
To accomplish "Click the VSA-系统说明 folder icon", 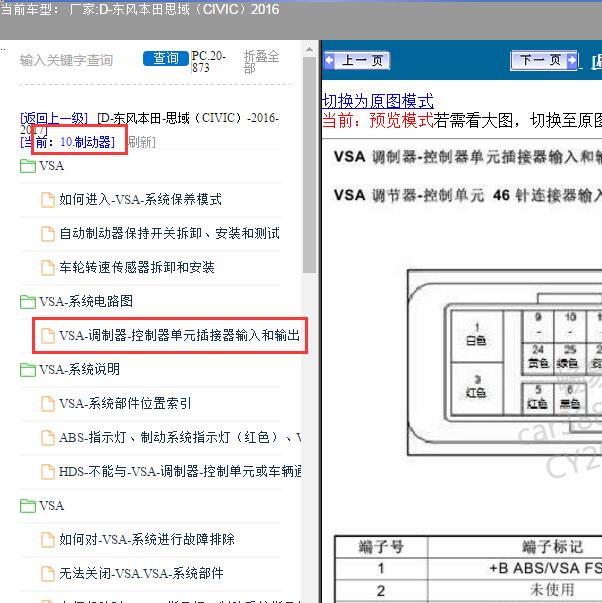I will click(x=28, y=370).
